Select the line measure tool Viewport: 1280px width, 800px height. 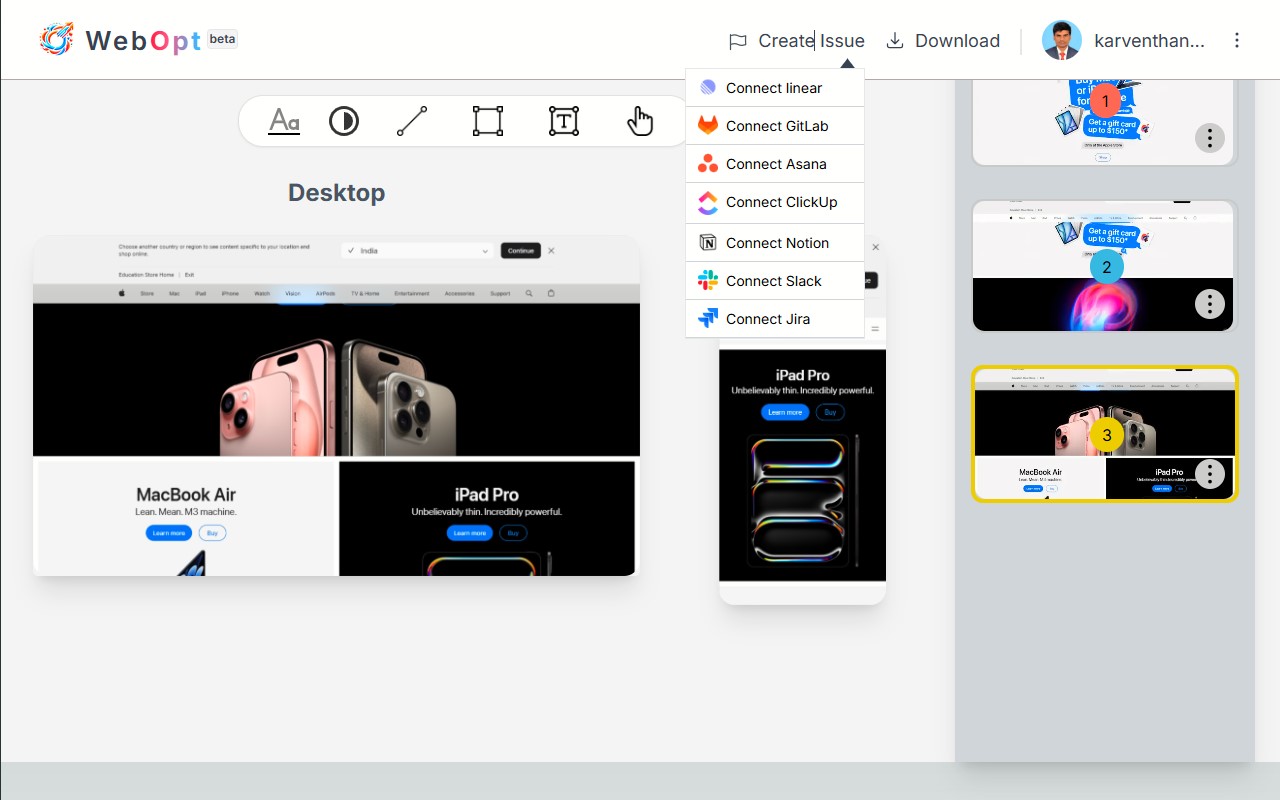tap(412, 122)
